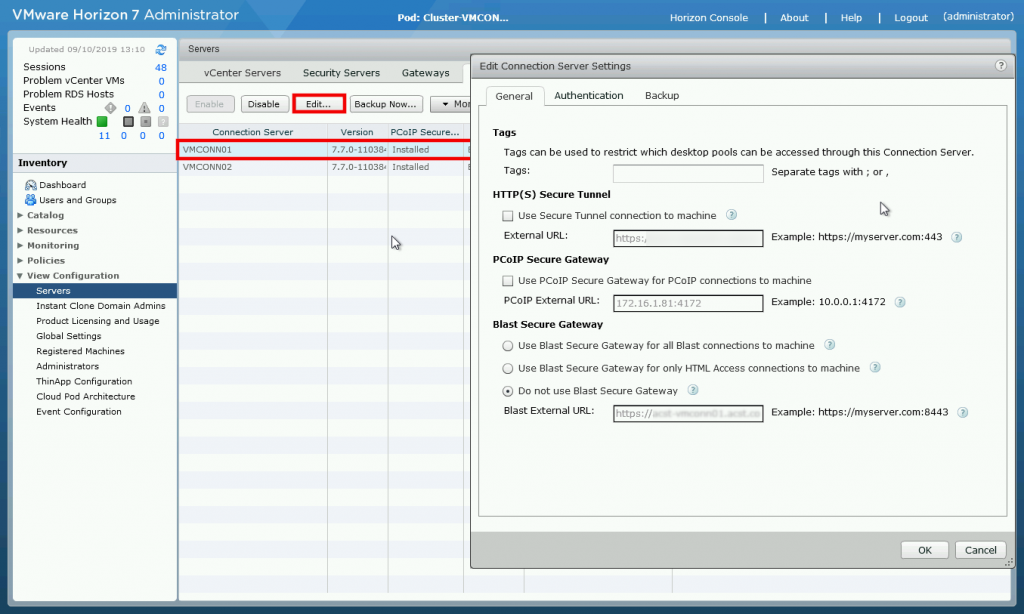The image size is (1024, 614).
Task: Check Use PCoIP Secure Gateway for PCoIP connections
Action: pyautogui.click(x=508, y=281)
